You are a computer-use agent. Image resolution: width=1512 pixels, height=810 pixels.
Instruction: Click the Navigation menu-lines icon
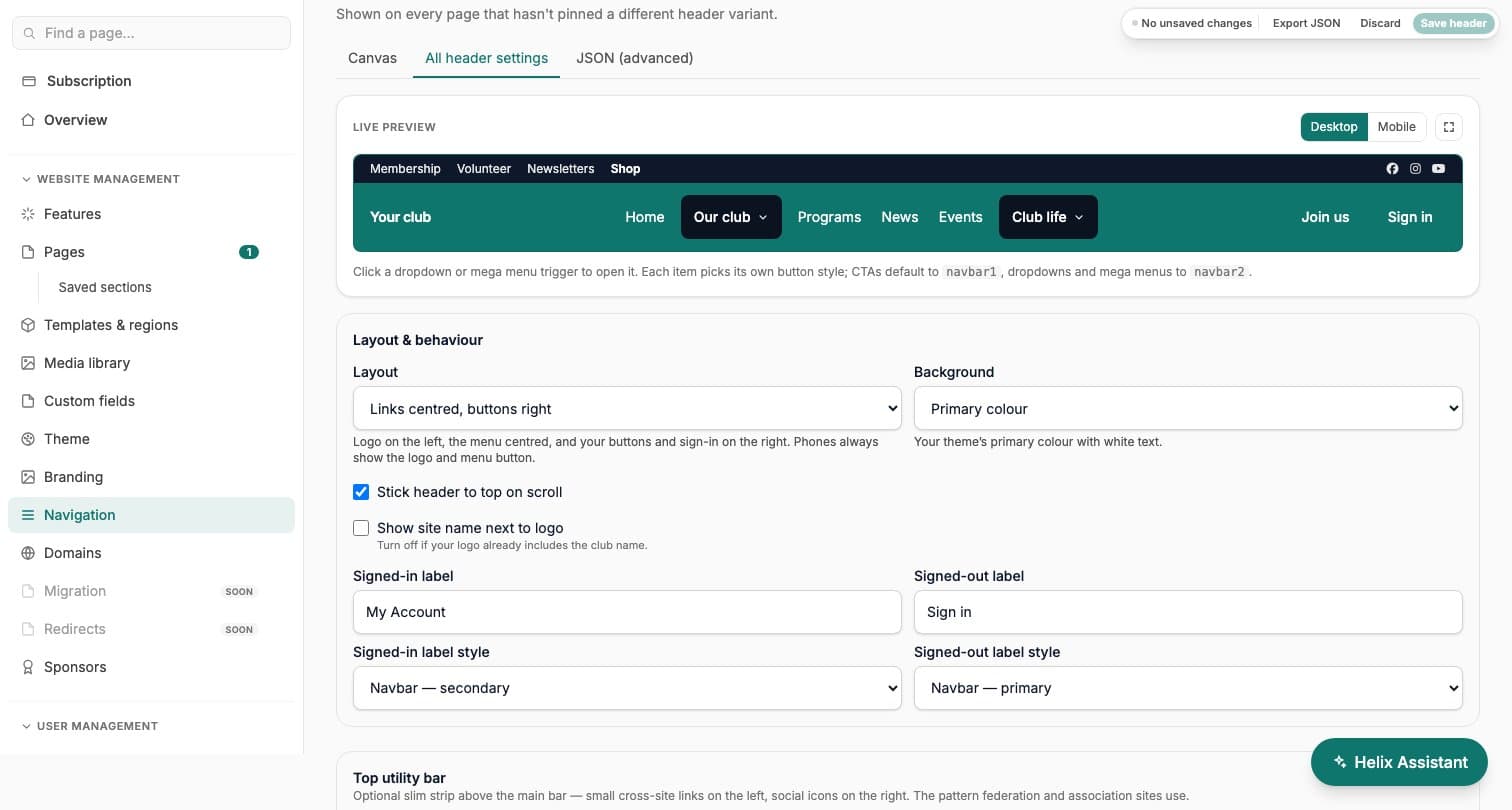(x=28, y=515)
